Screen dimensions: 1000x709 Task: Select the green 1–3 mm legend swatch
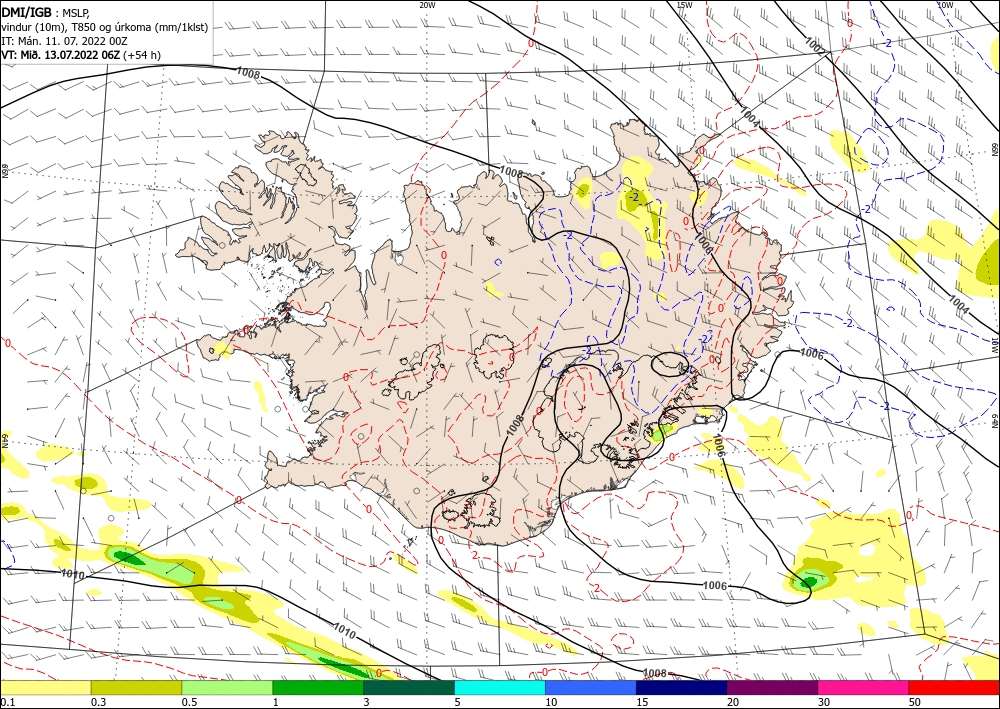coord(318,687)
